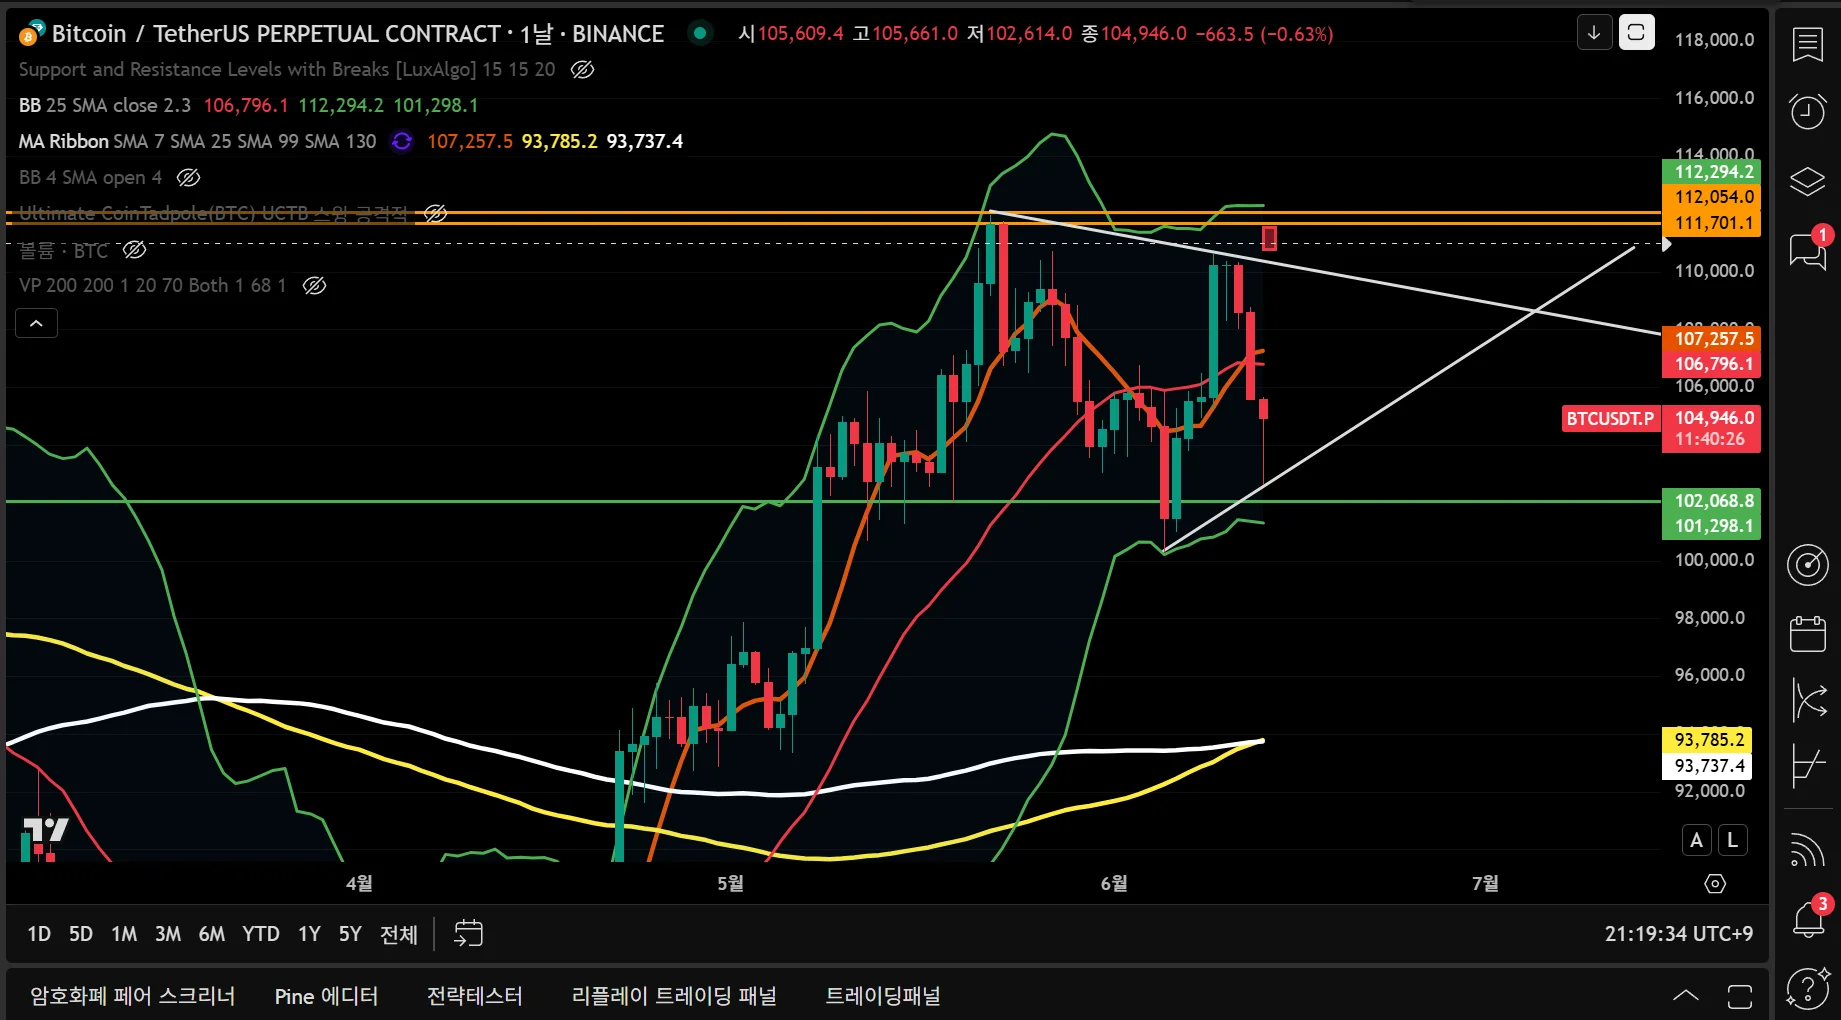Set the chart range to 전체
The height and width of the screenshot is (1020, 1841).
click(x=399, y=934)
